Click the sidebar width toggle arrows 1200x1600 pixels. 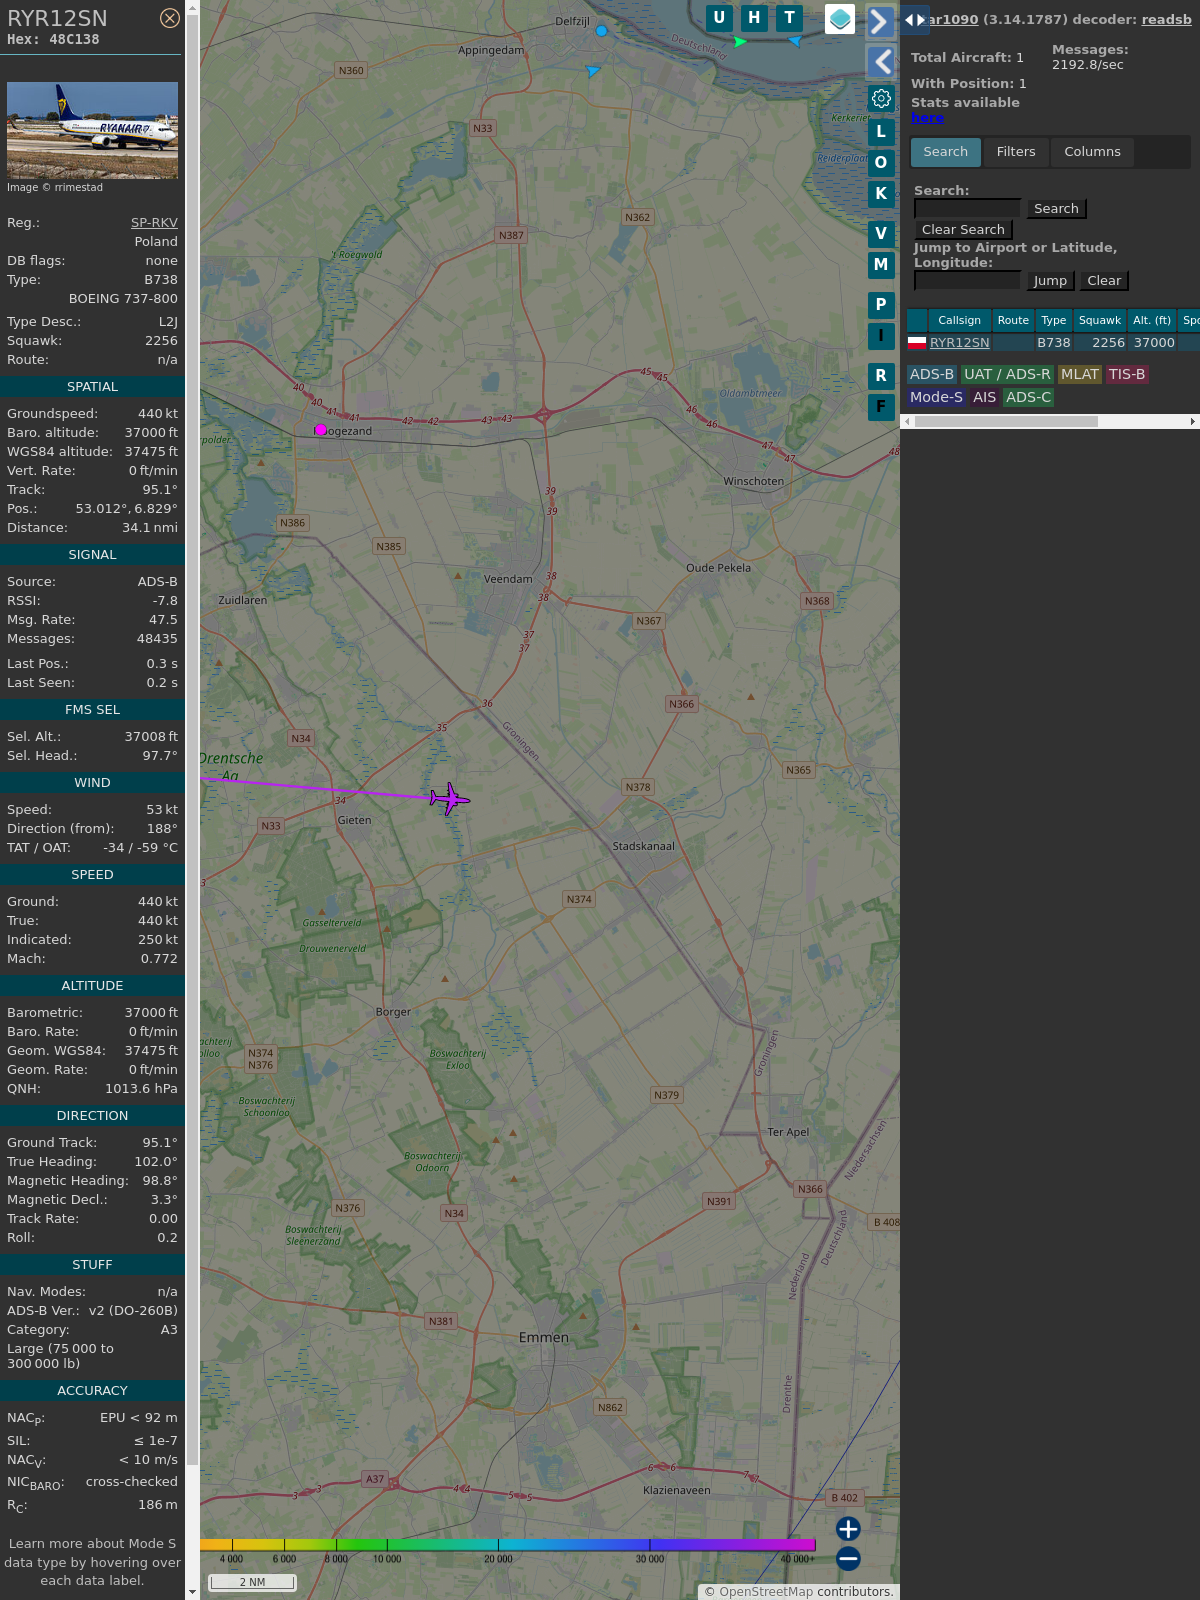[914, 20]
